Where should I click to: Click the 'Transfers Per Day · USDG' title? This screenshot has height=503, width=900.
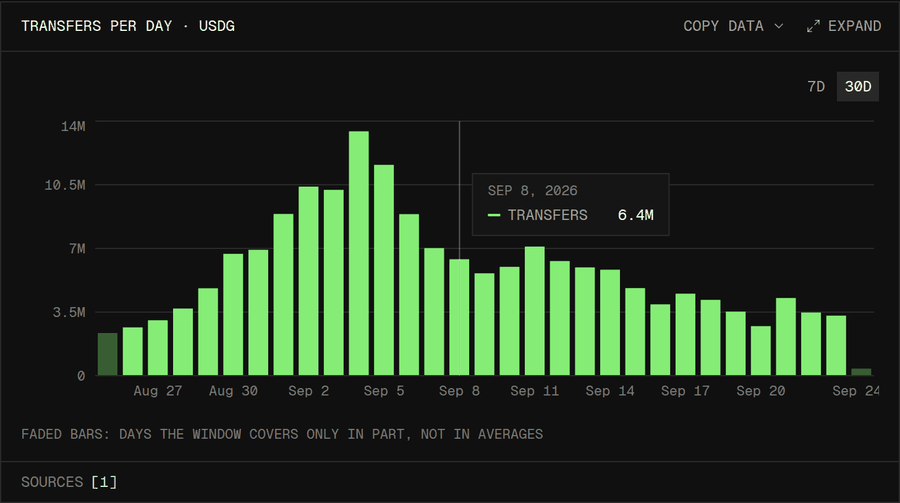click(x=128, y=26)
